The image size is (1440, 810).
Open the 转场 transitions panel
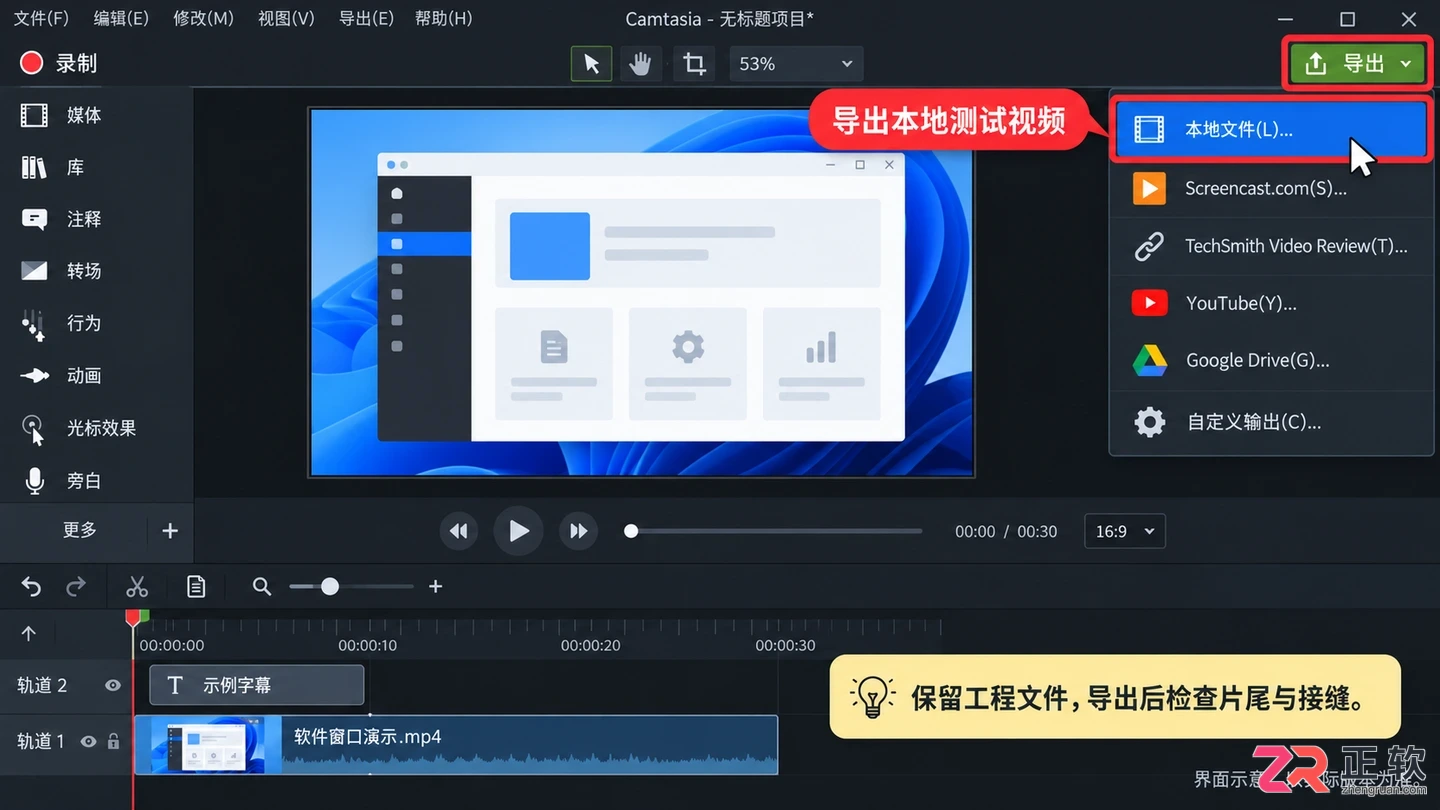(62, 271)
